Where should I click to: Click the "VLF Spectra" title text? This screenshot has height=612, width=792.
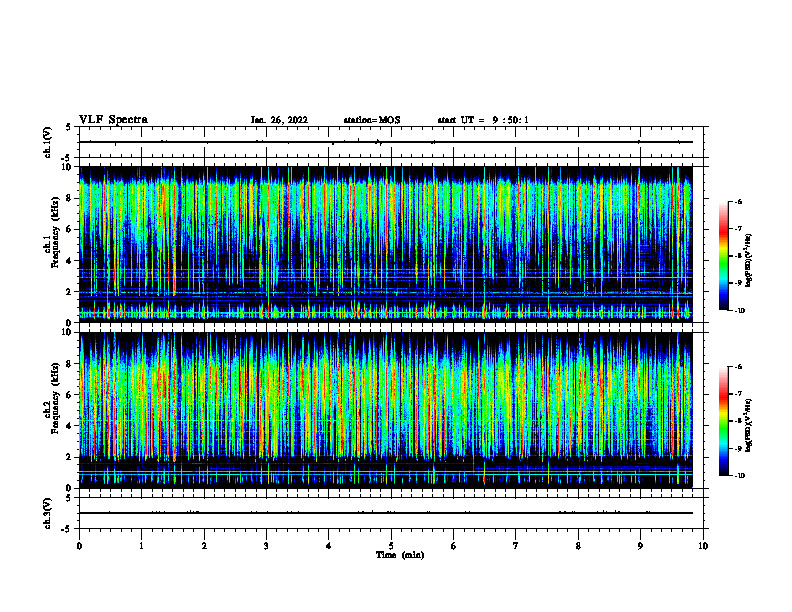pyautogui.click(x=113, y=120)
